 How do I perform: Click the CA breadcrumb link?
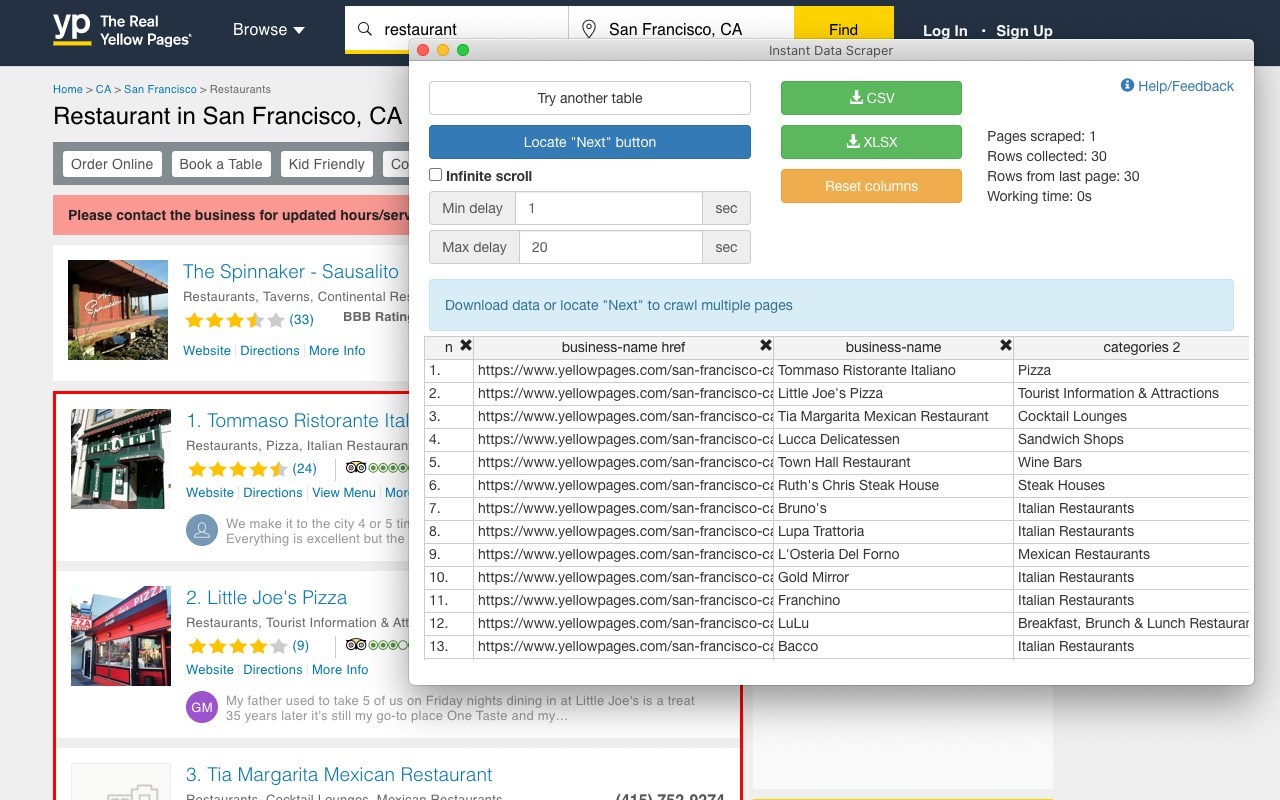[103, 89]
